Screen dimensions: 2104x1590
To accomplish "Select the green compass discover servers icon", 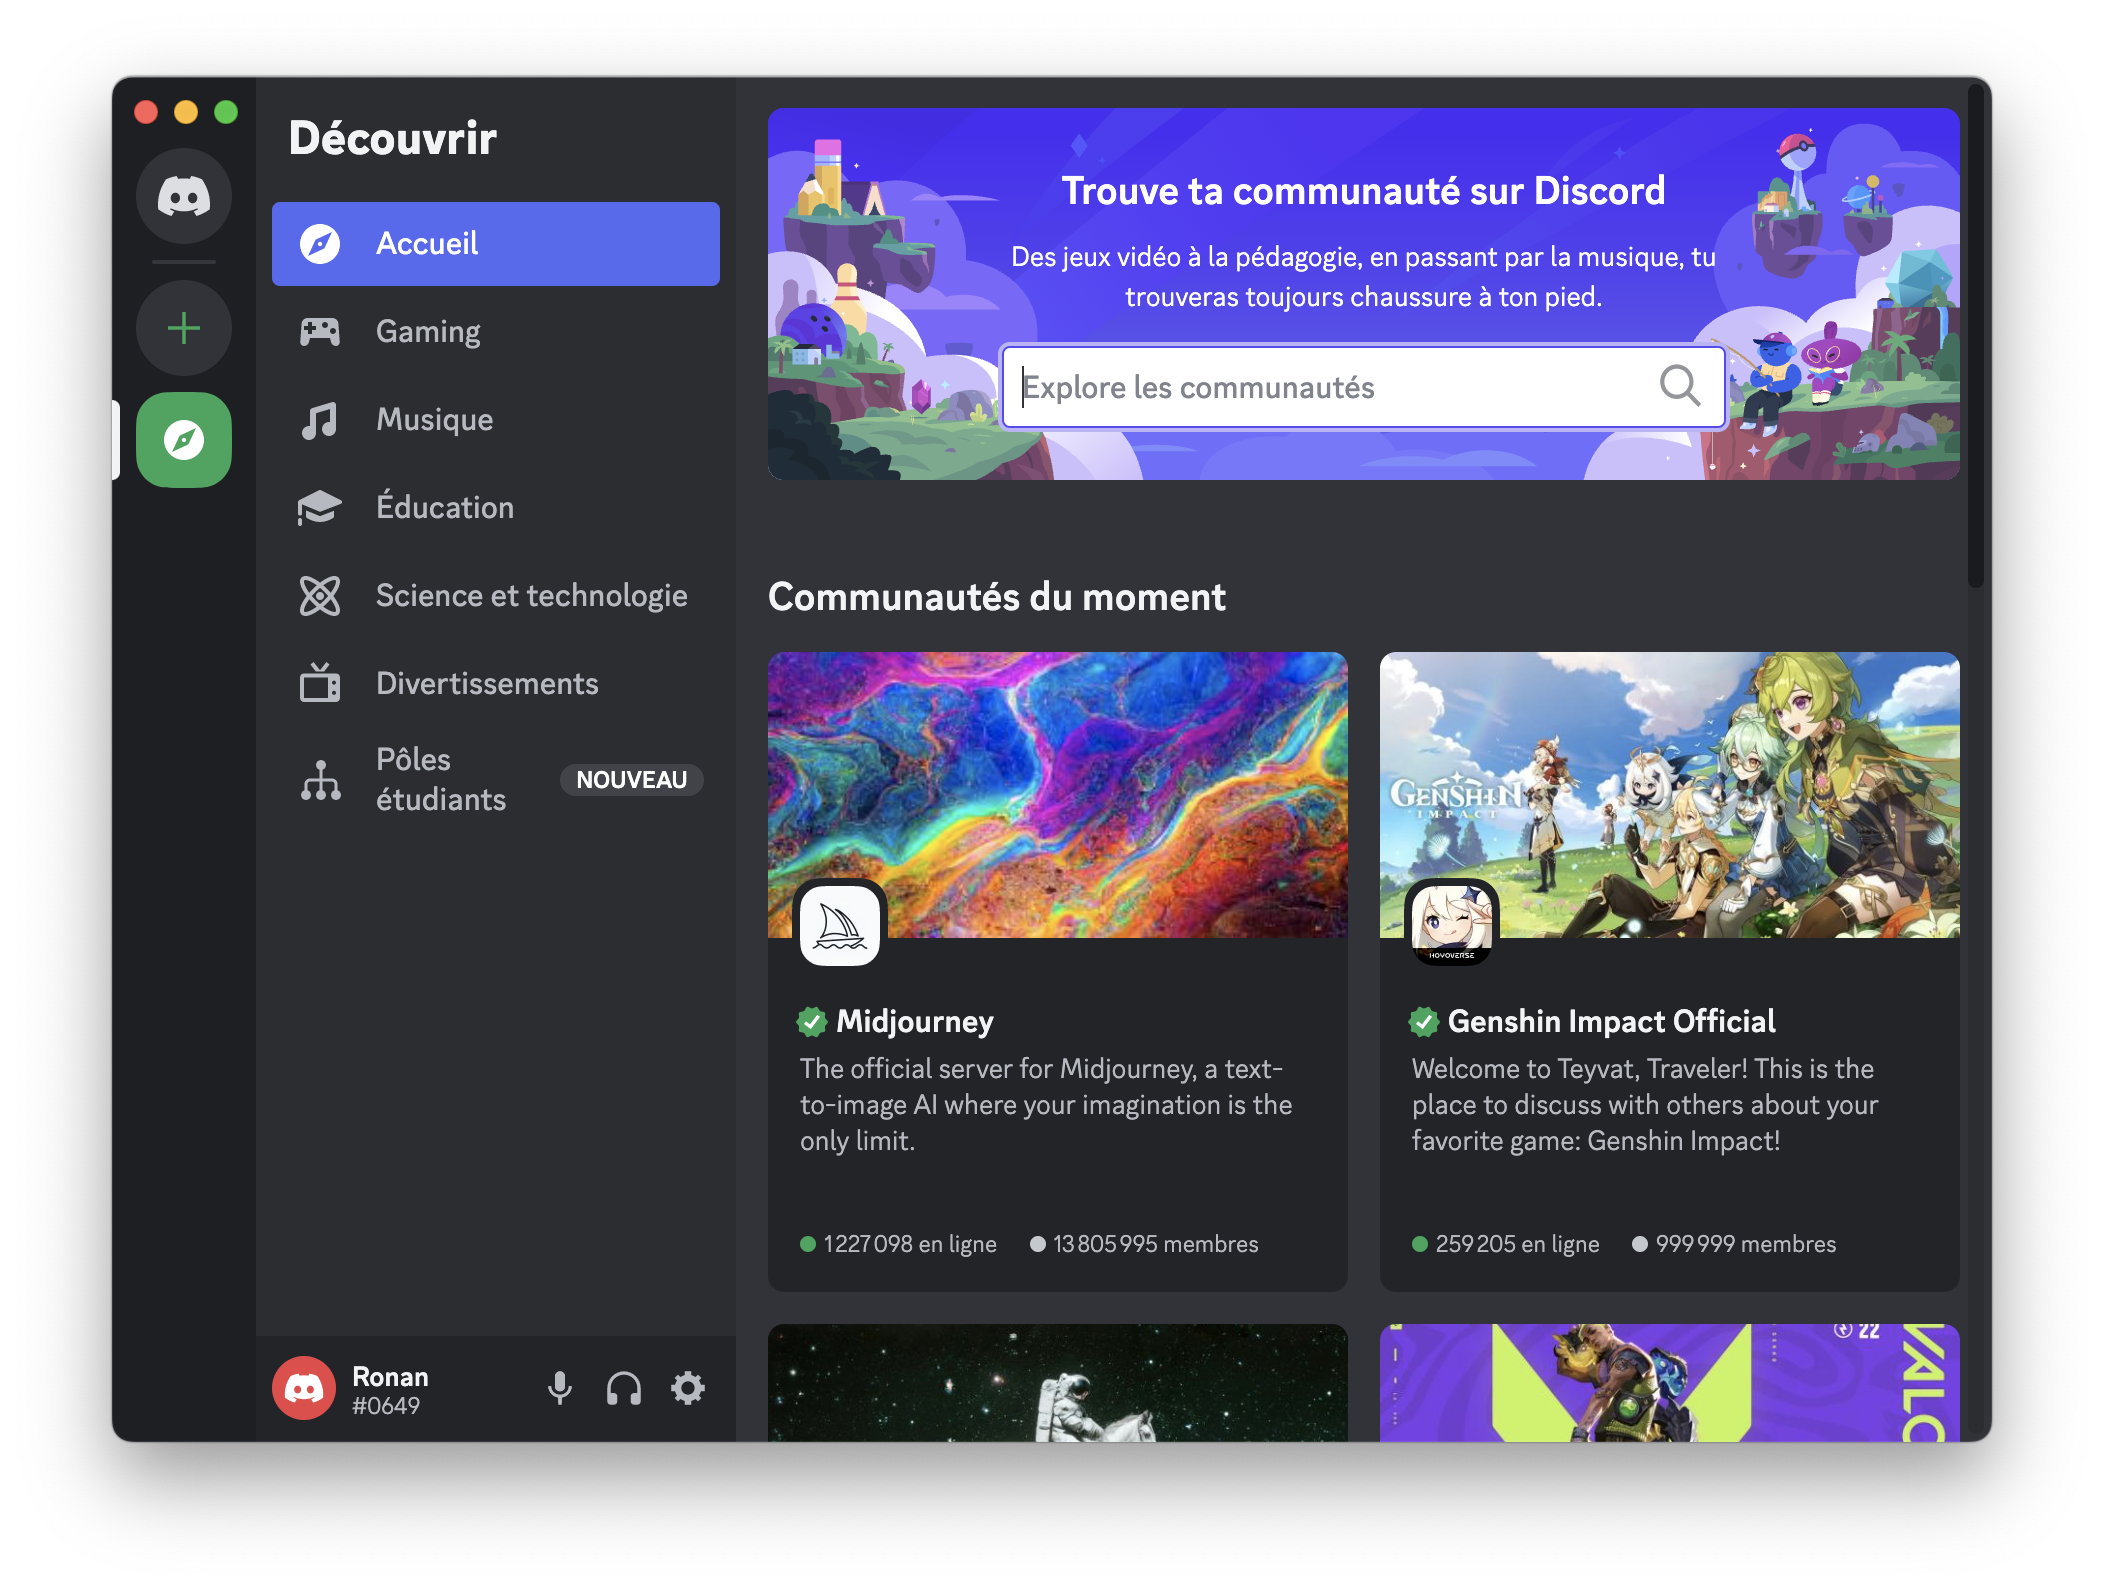I will (x=184, y=440).
